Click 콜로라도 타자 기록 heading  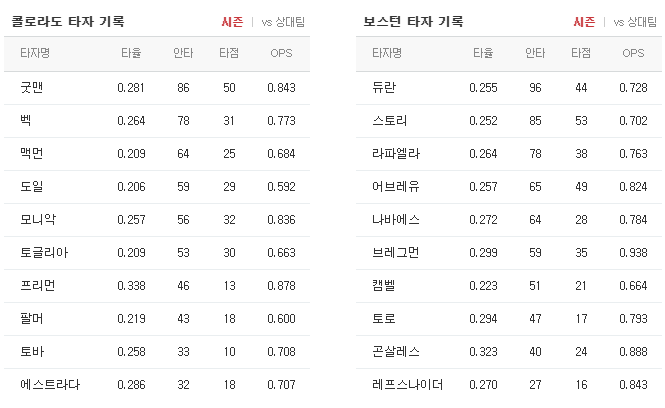point(67,21)
